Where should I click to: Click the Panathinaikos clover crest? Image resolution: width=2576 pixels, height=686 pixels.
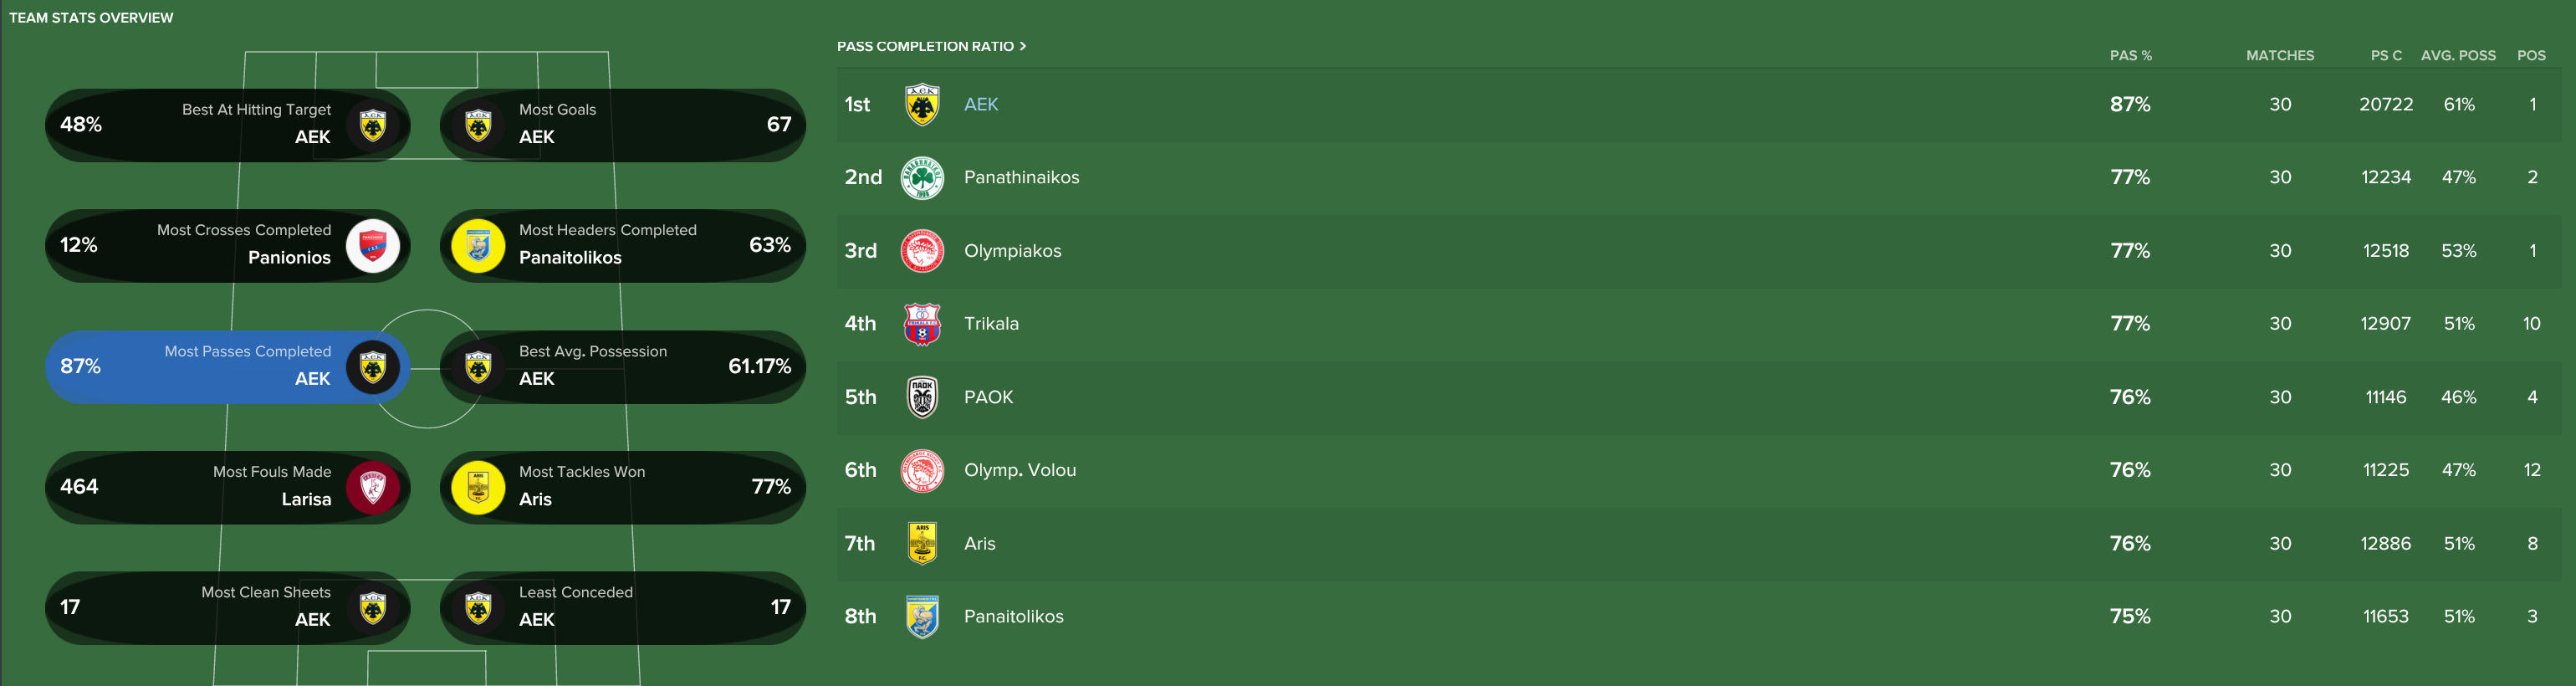[x=921, y=178]
